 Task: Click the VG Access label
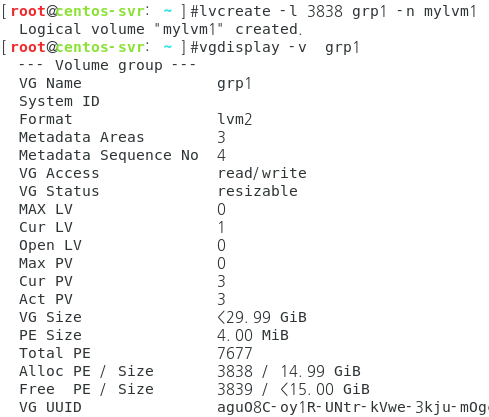pos(59,173)
